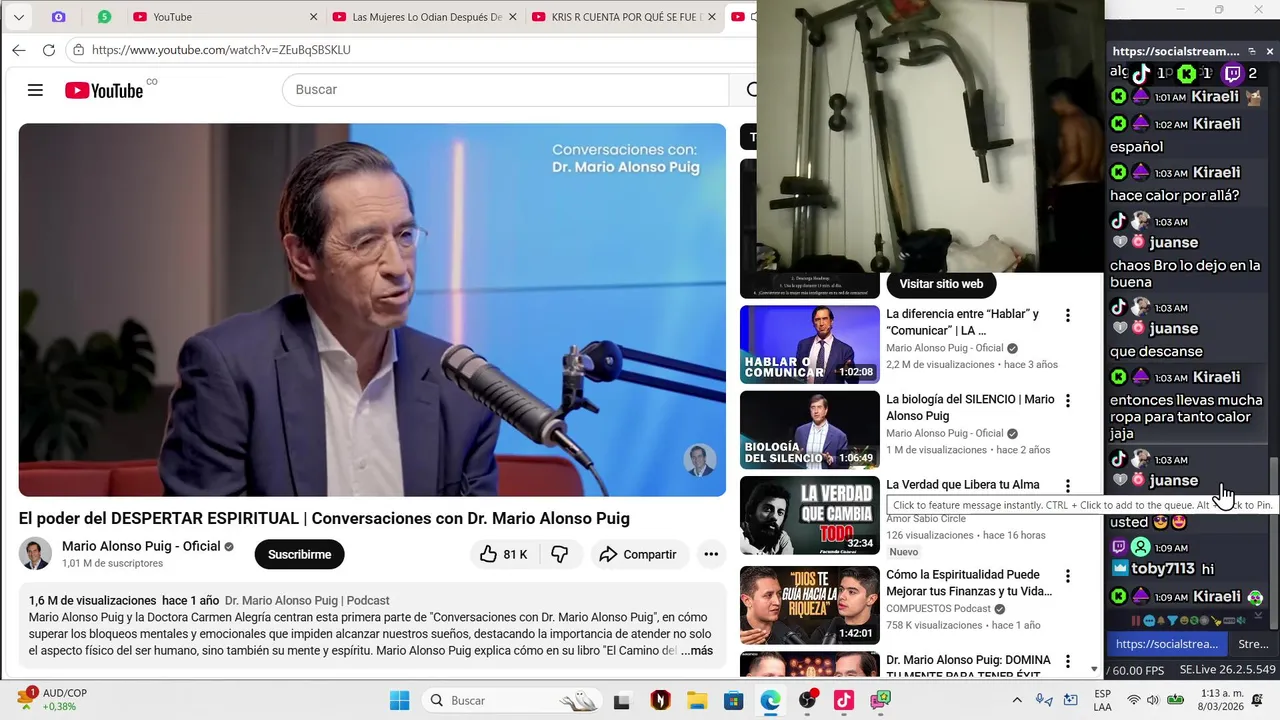Screen dimensions: 1280x720
Task: Open the YouTube hamburger guide menu
Action: pyautogui.click(x=35, y=90)
